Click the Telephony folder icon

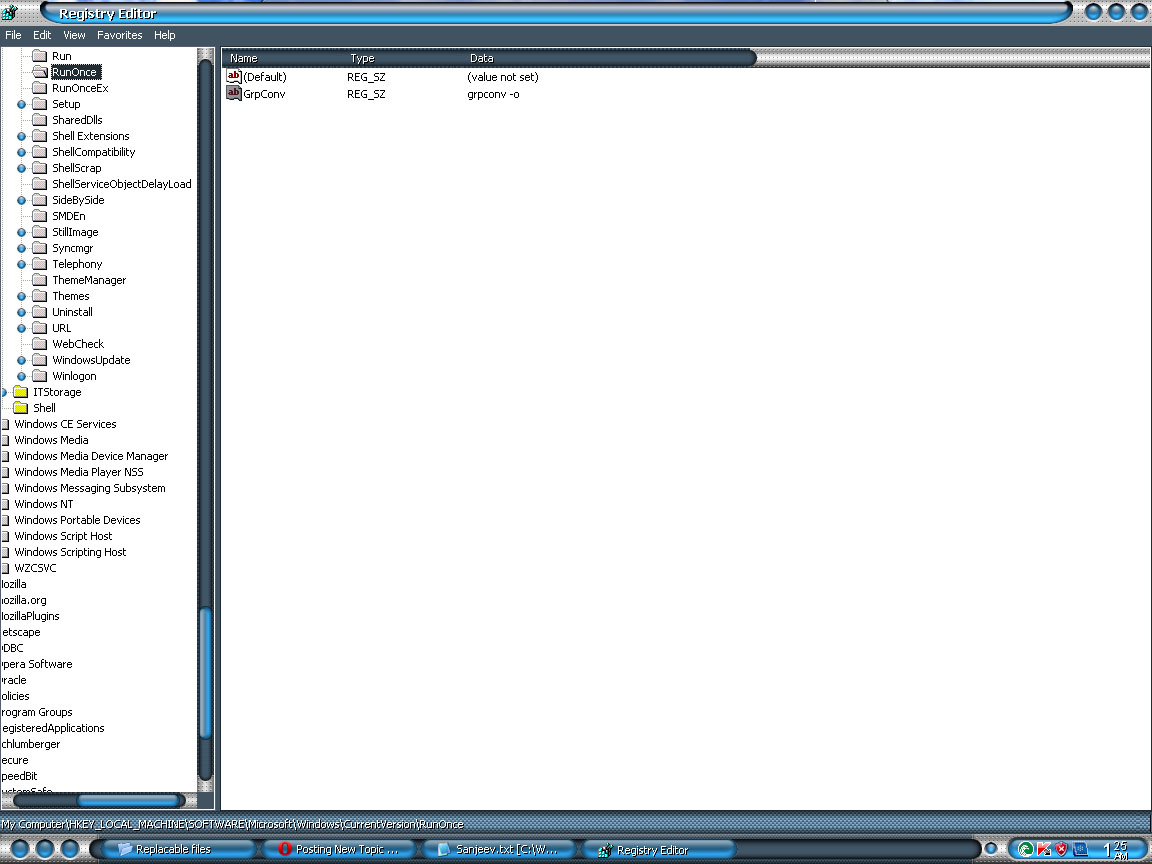point(40,264)
